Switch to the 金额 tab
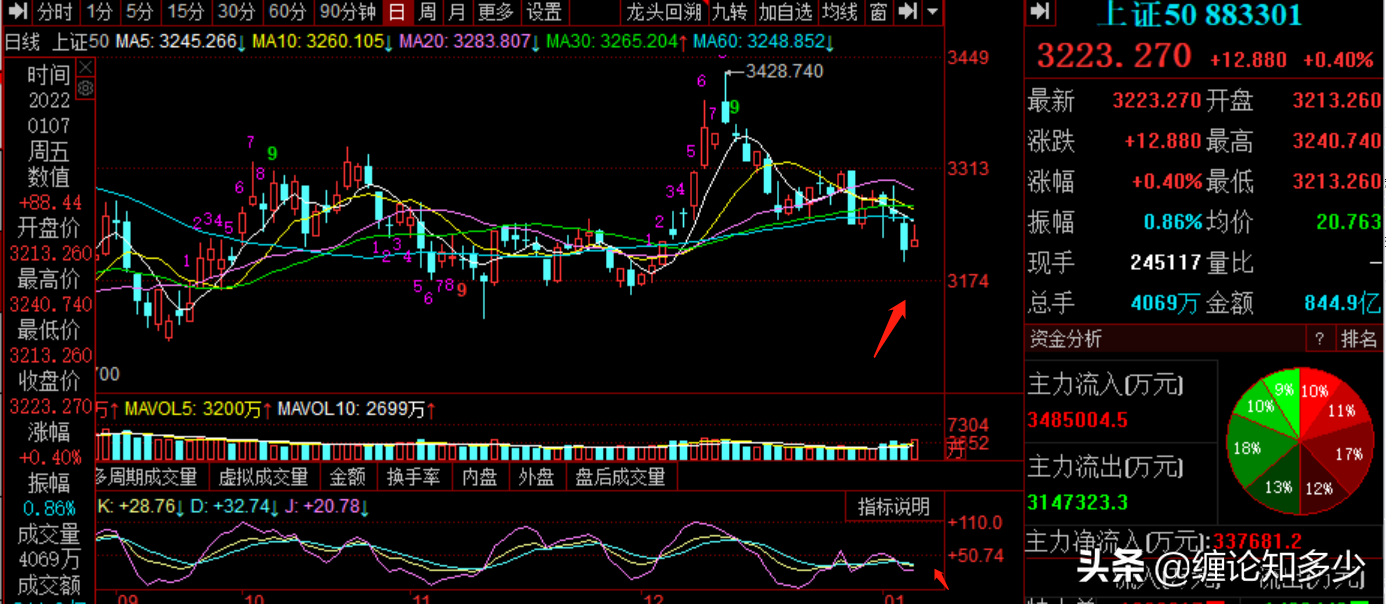The width and height of the screenshot is (1386, 604). point(348,476)
